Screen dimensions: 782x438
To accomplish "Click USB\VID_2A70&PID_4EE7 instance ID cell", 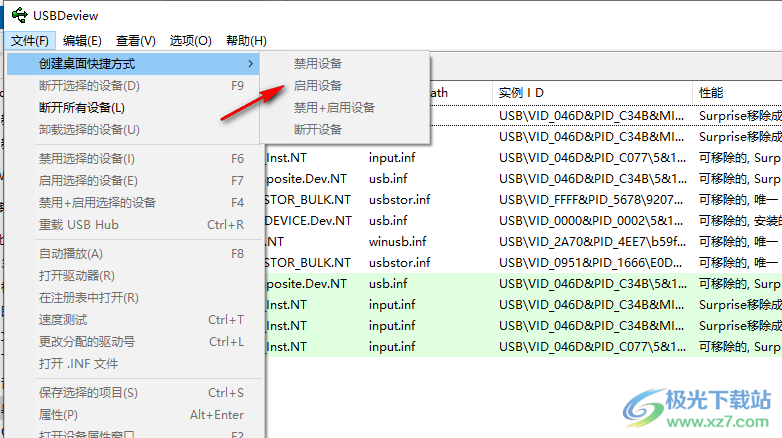I will click(x=592, y=242).
